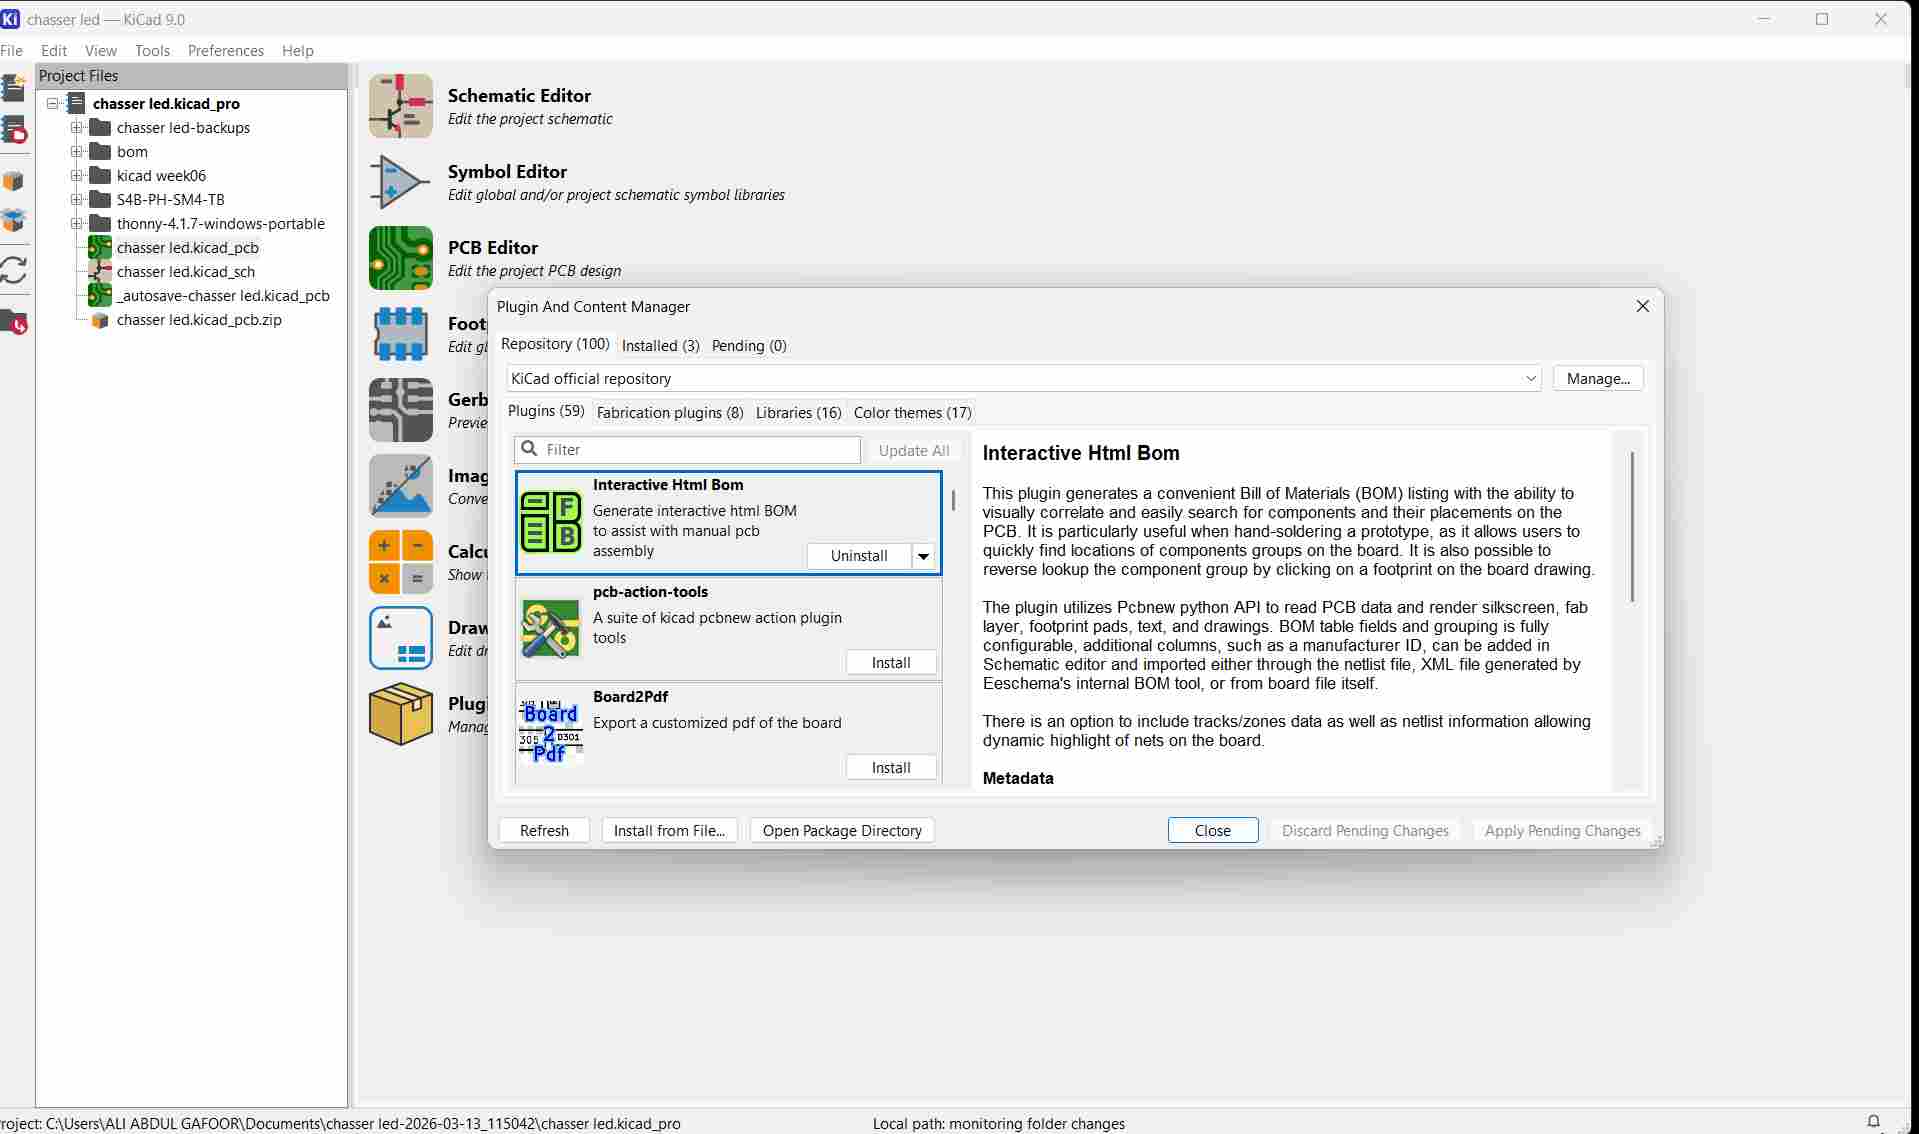
Task: Click the PCB icon of chasser led.kicad_pcb
Action: coord(100,248)
